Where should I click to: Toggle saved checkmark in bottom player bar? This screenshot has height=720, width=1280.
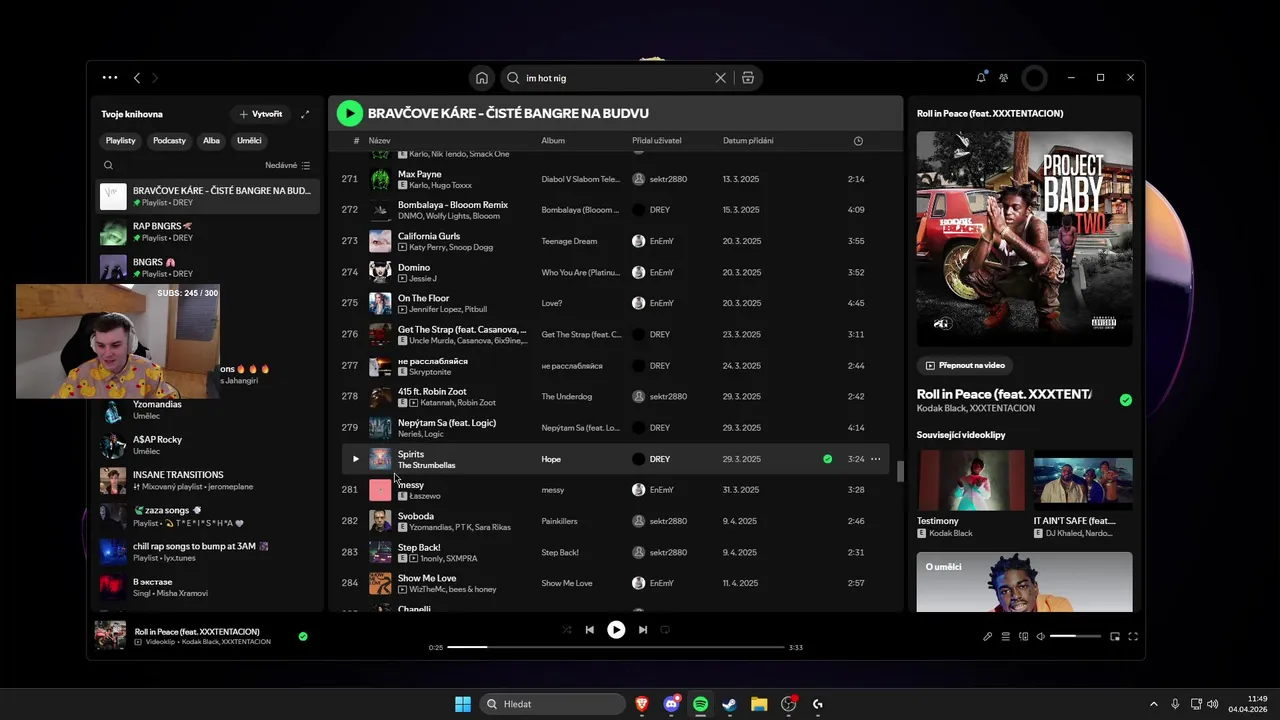(303, 636)
